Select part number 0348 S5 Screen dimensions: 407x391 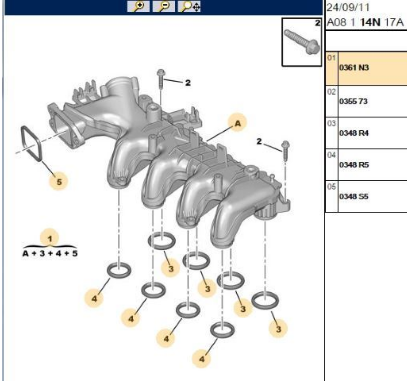point(354,196)
